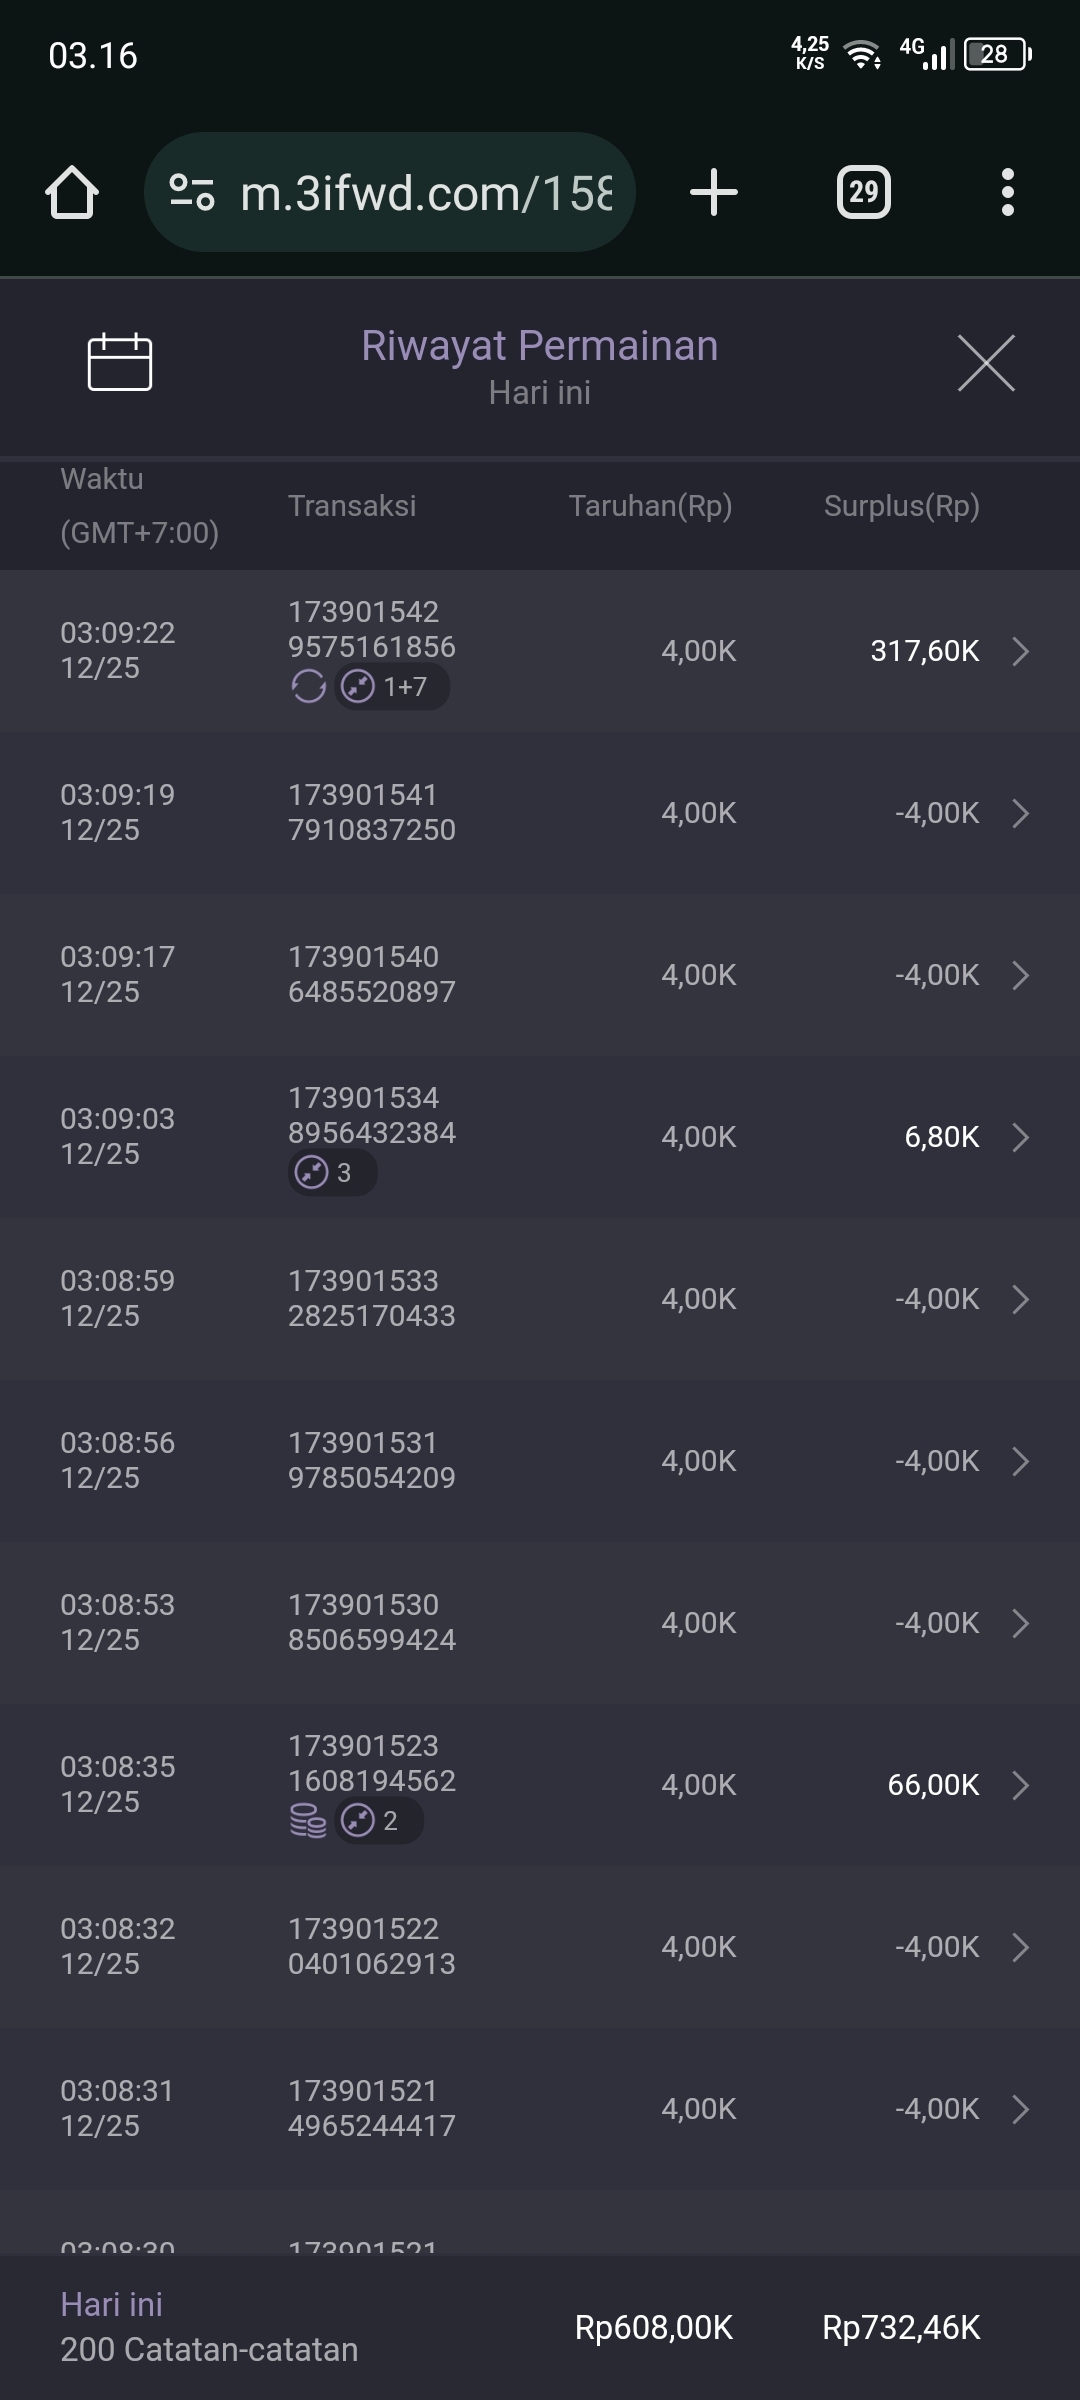Tap the m.3ifwd.com address bar
The height and width of the screenshot is (2400, 1080).
[x=425, y=192]
